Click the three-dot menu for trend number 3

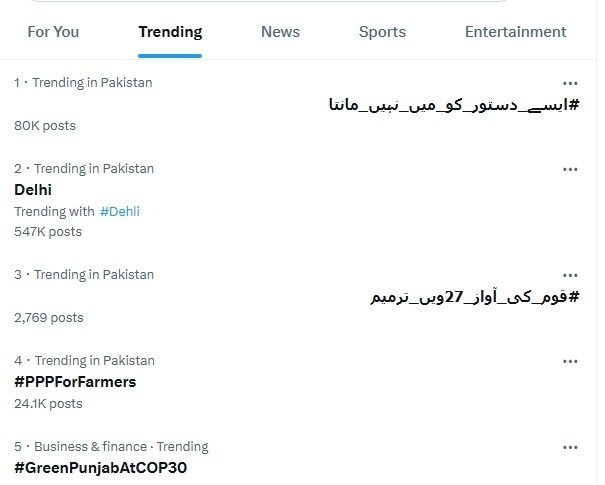coord(570,275)
